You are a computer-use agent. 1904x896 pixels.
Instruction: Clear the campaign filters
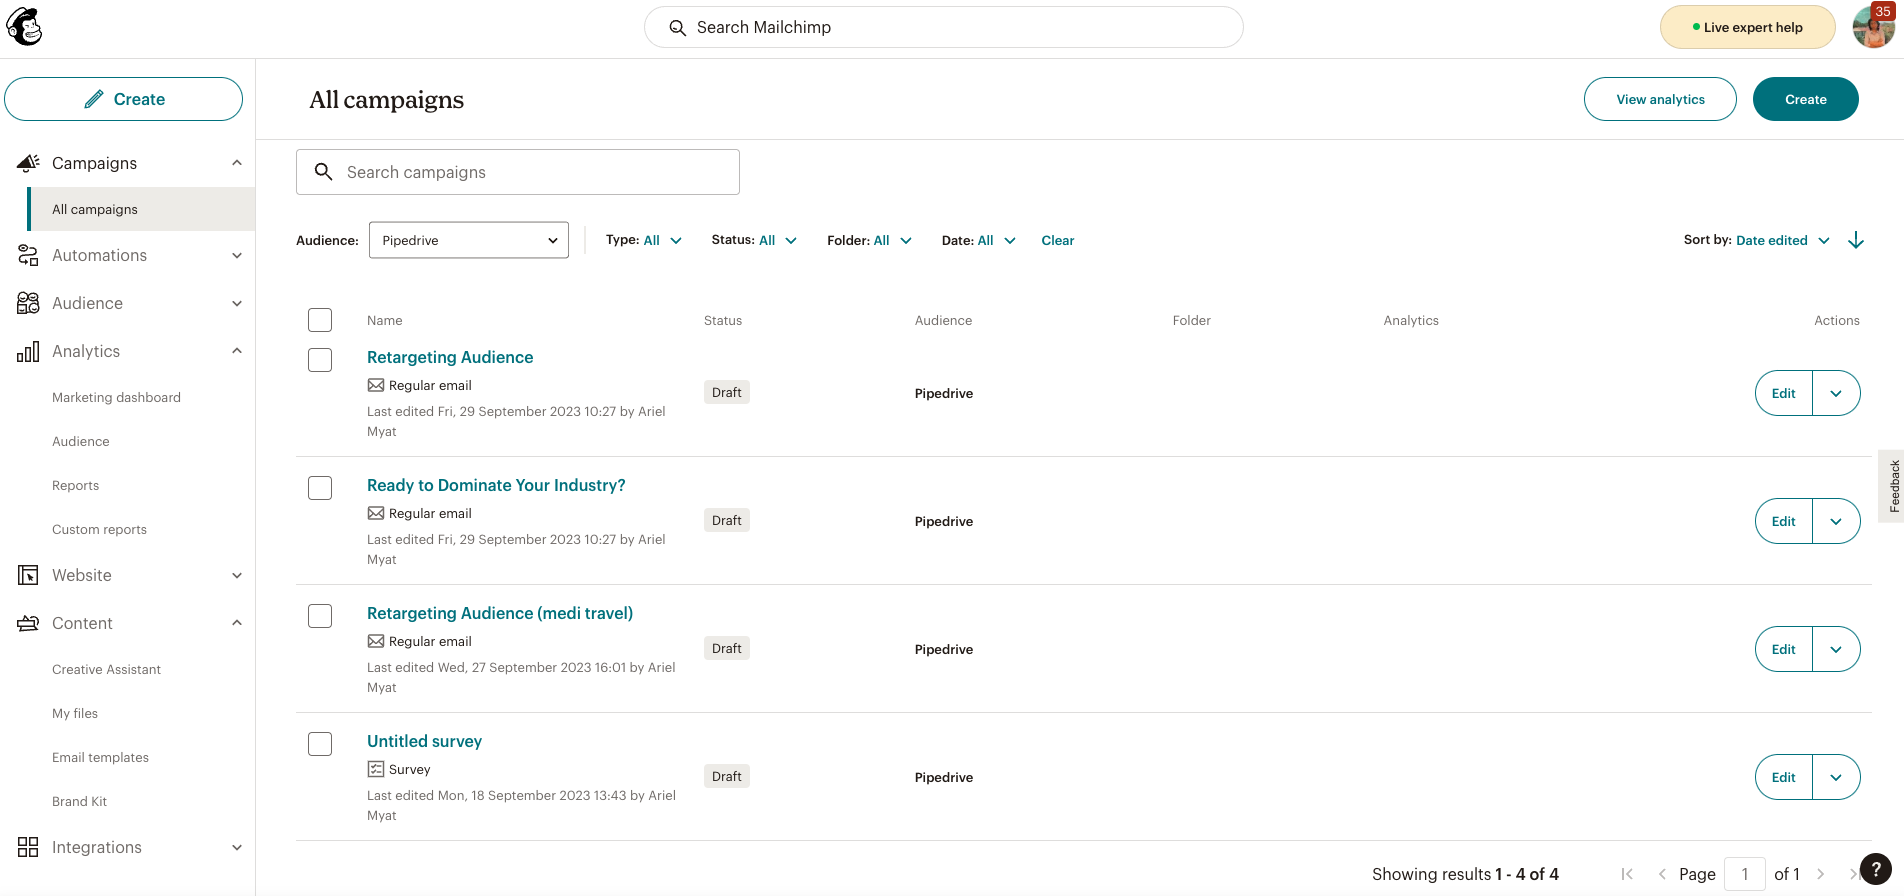(1058, 240)
